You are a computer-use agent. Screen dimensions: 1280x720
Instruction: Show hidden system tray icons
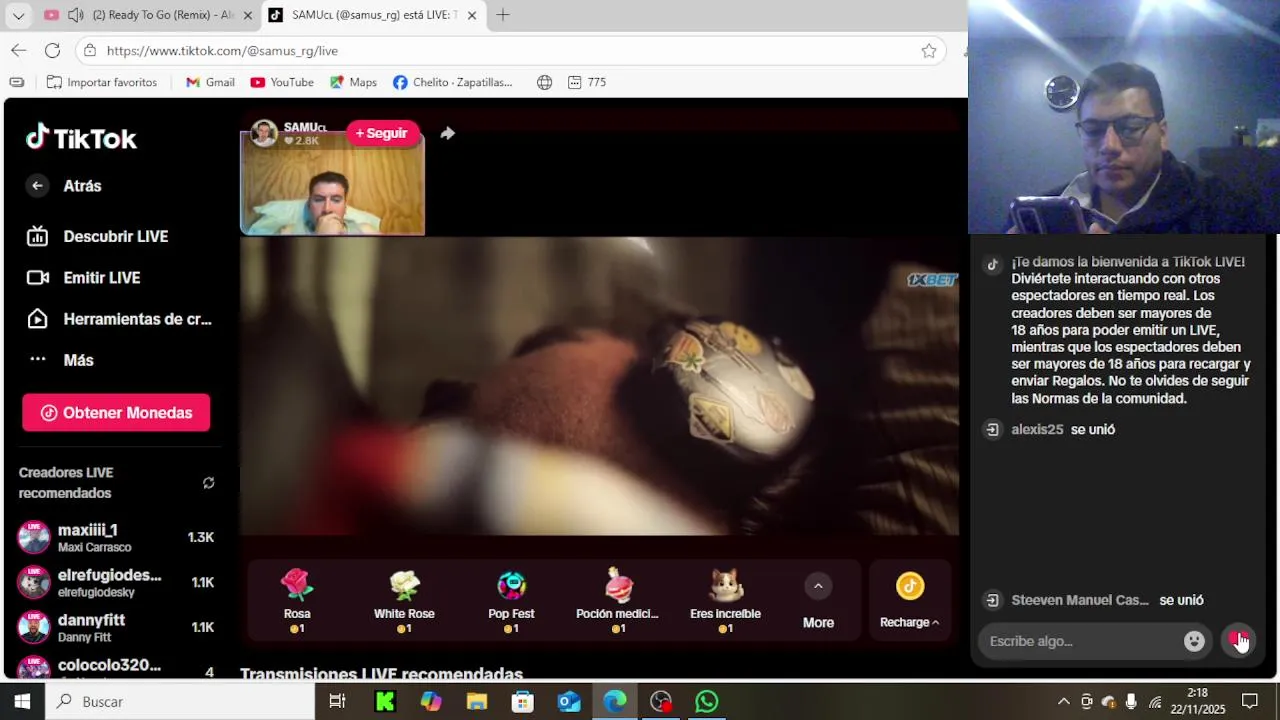(x=1063, y=701)
